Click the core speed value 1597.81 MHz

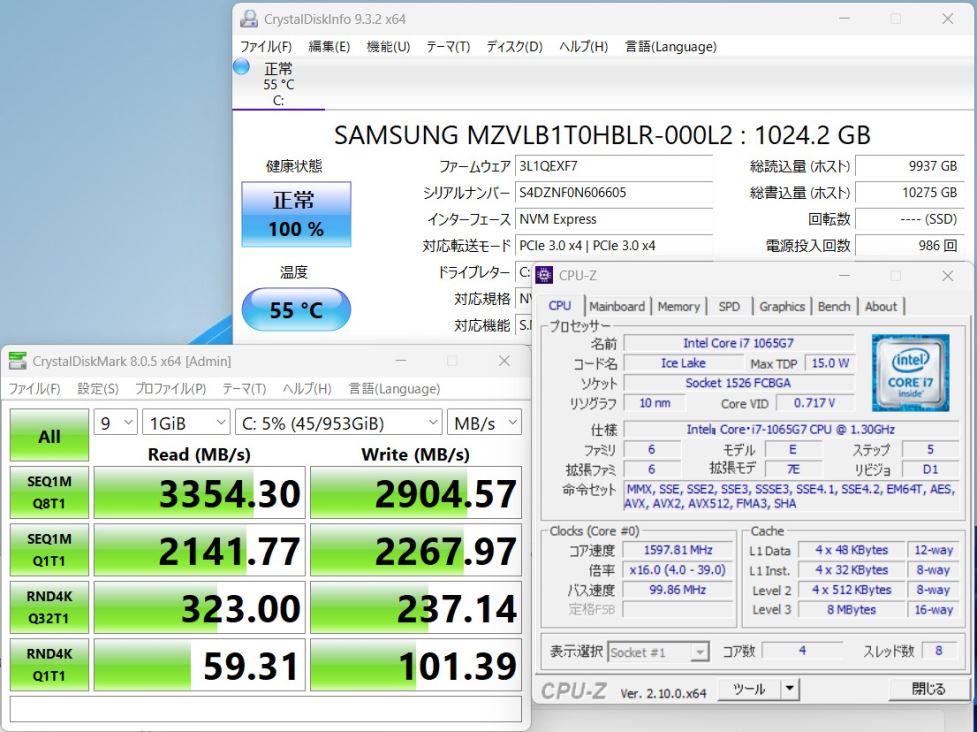tap(678, 550)
